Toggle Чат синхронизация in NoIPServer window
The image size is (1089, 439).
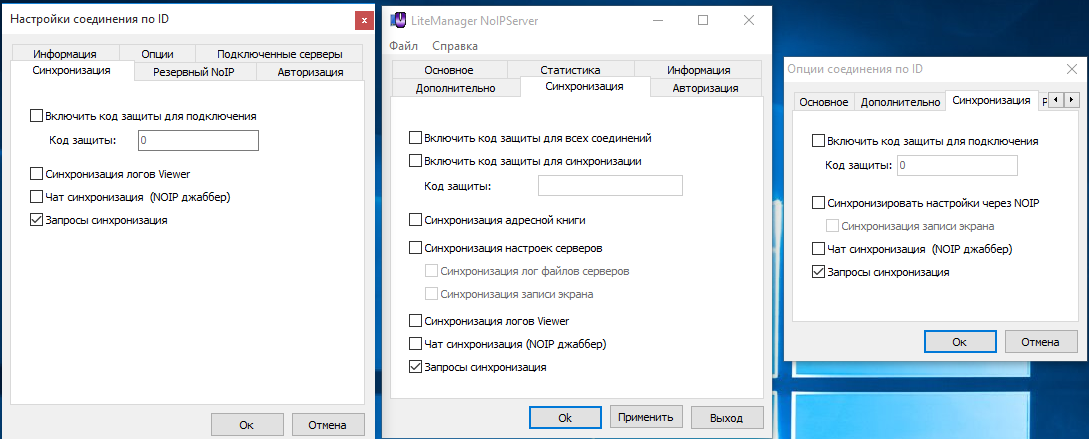pyautogui.click(x=415, y=343)
